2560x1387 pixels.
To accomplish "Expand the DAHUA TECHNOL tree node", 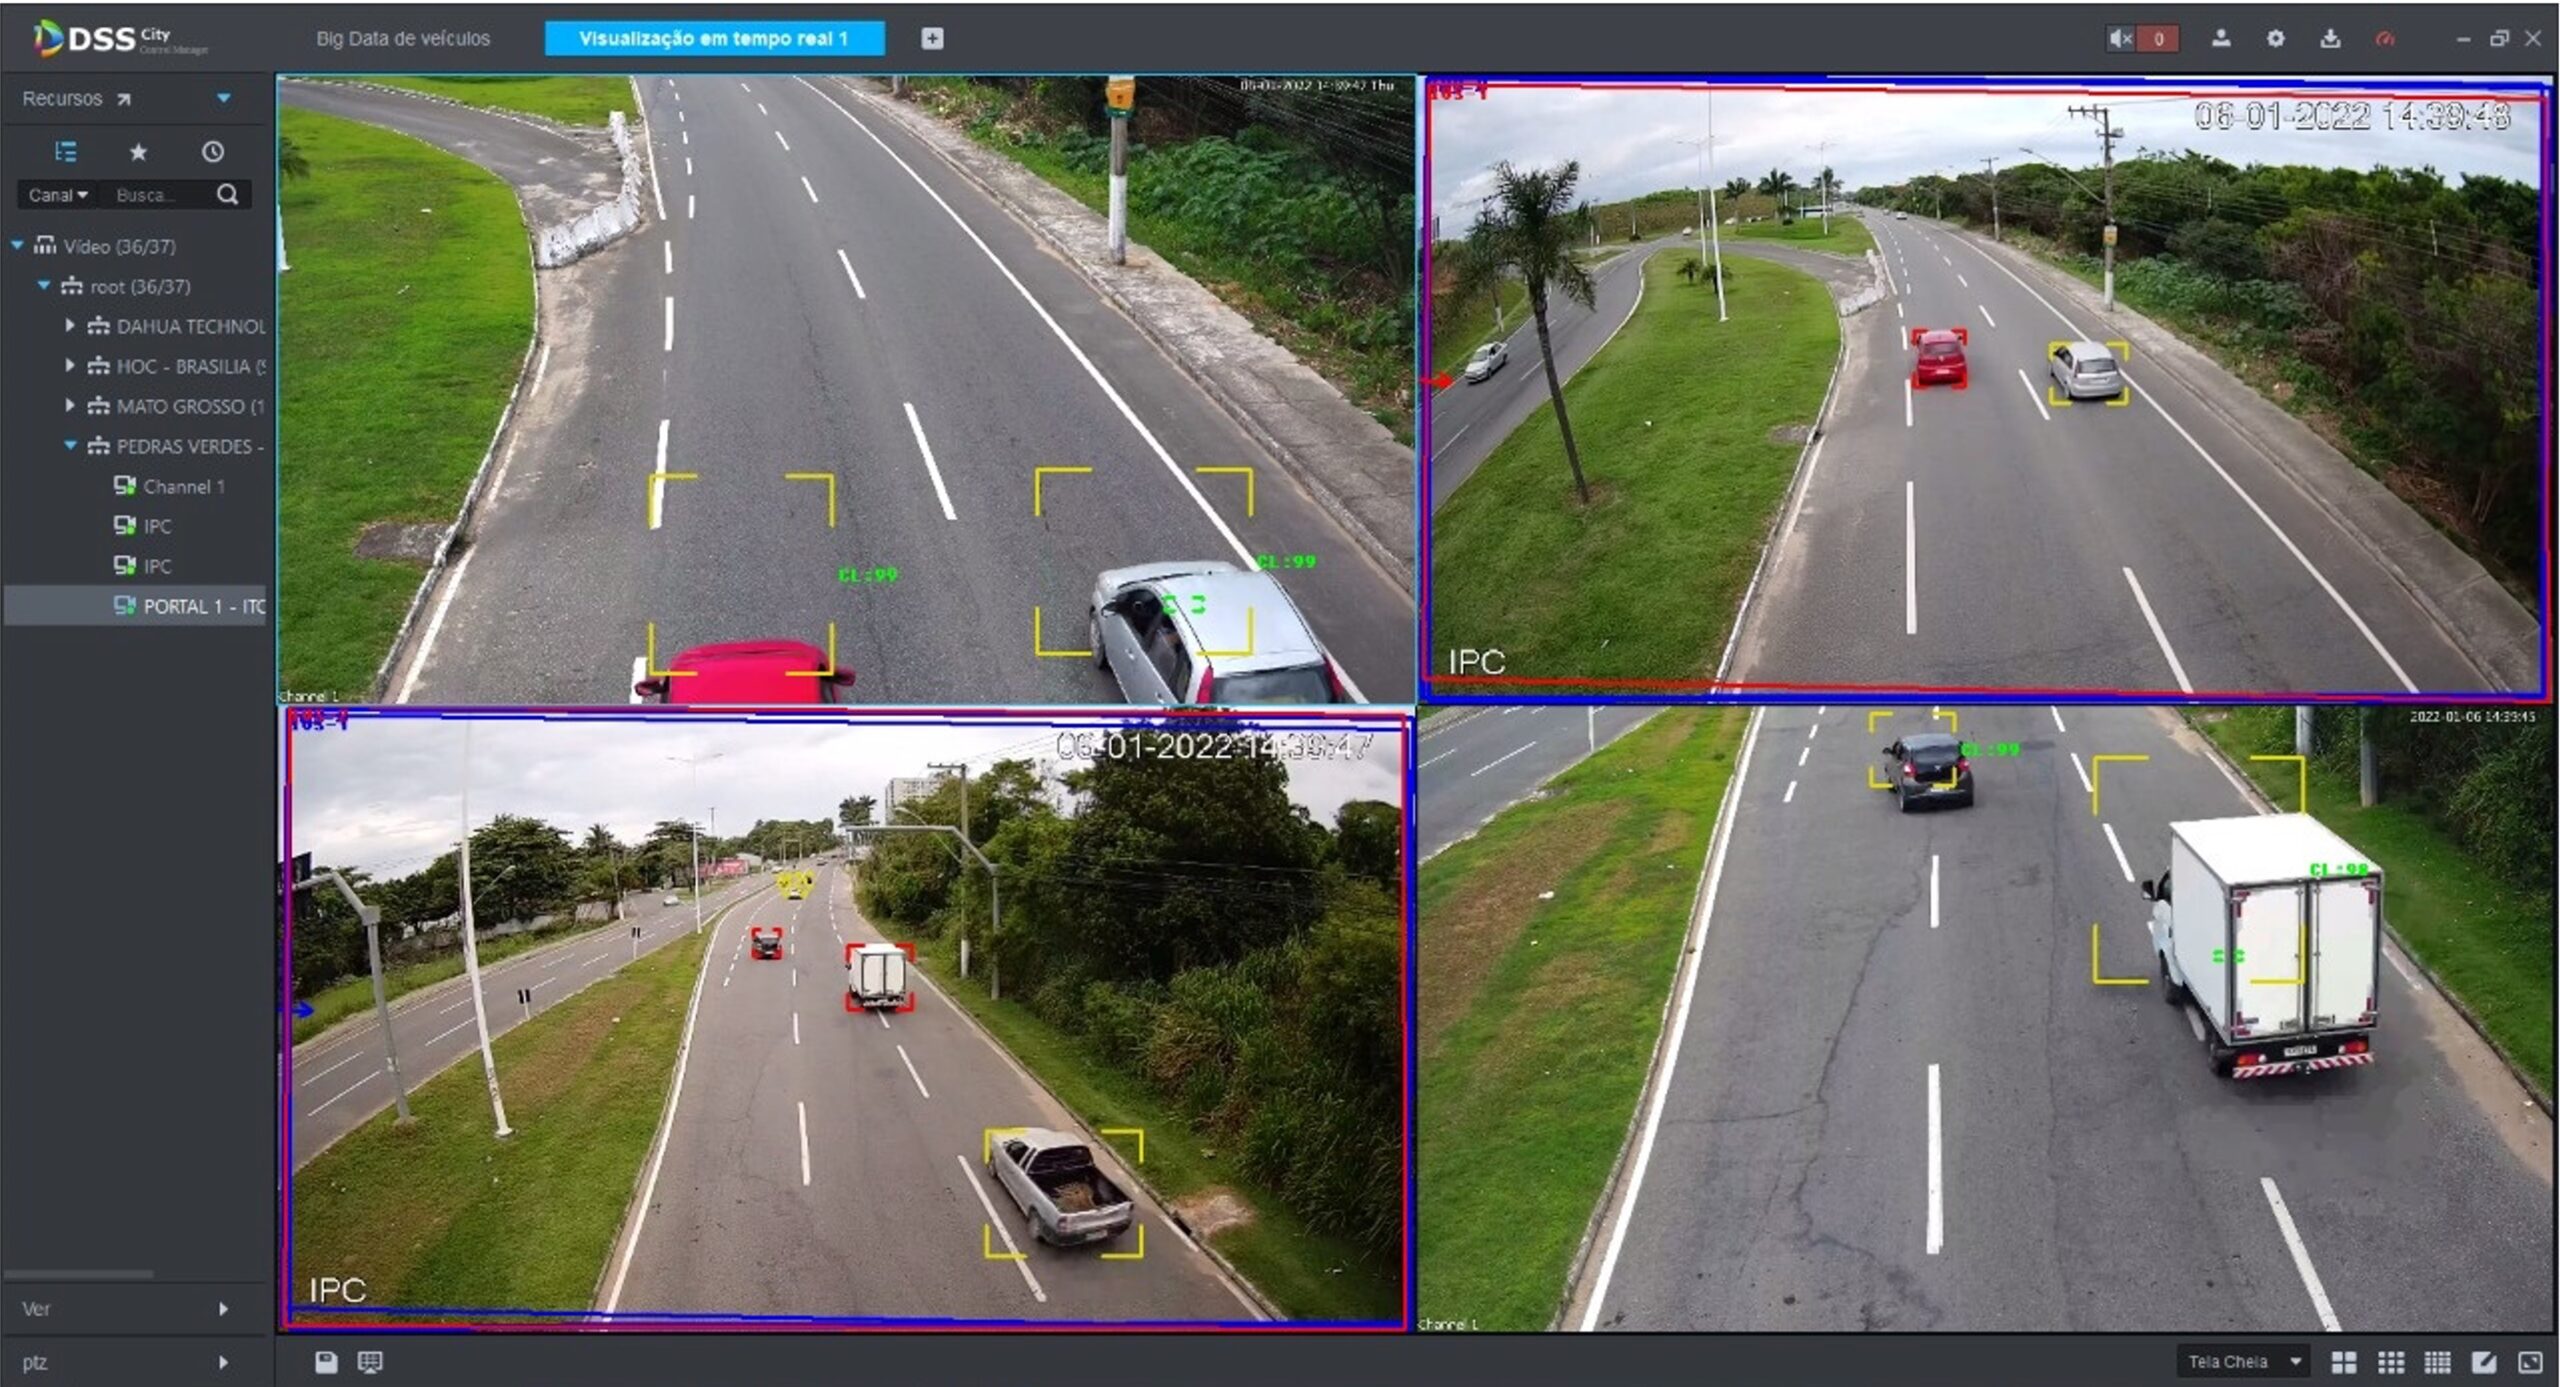I will point(70,326).
